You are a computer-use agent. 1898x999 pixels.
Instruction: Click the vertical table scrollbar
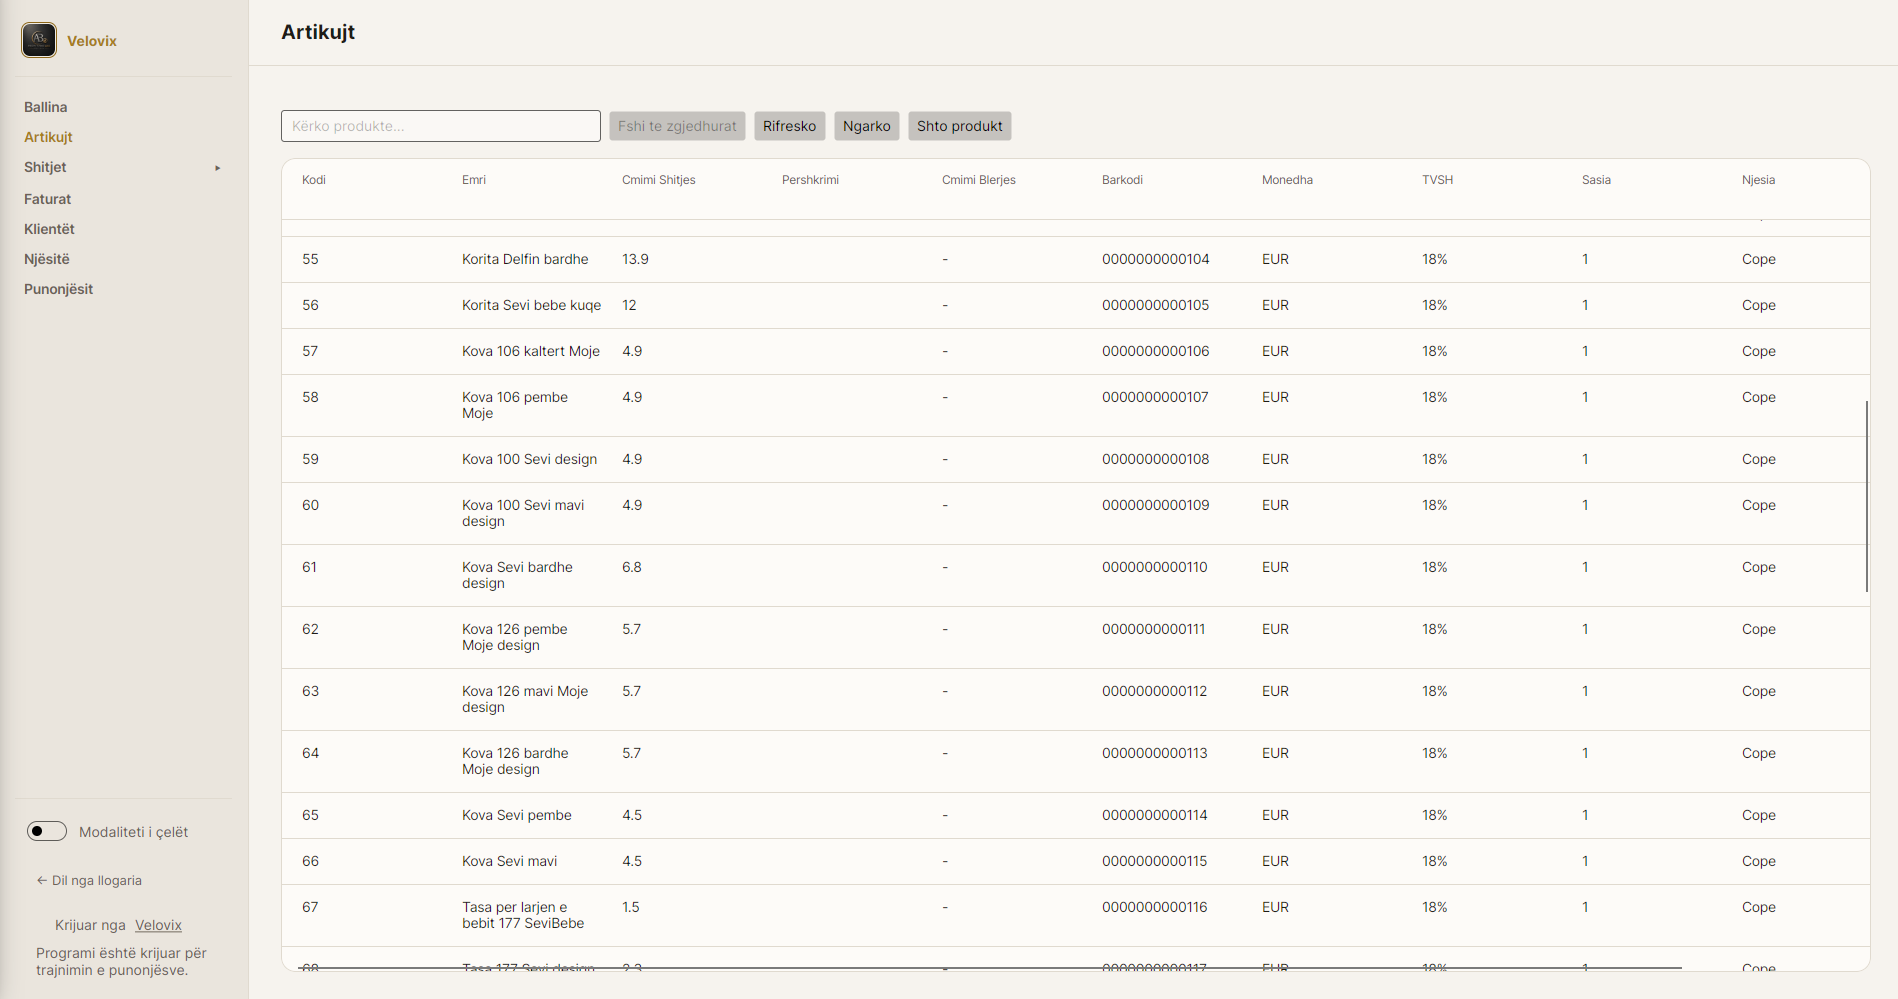pyautogui.click(x=1866, y=496)
